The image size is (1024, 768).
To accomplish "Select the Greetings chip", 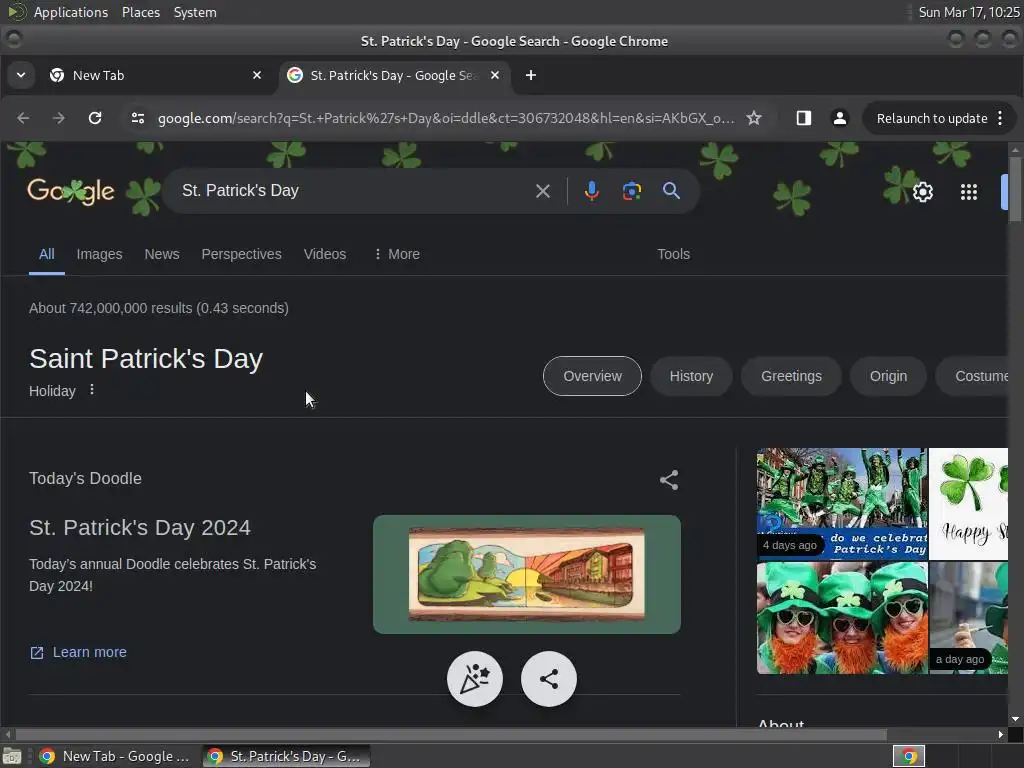I will 791,376.
